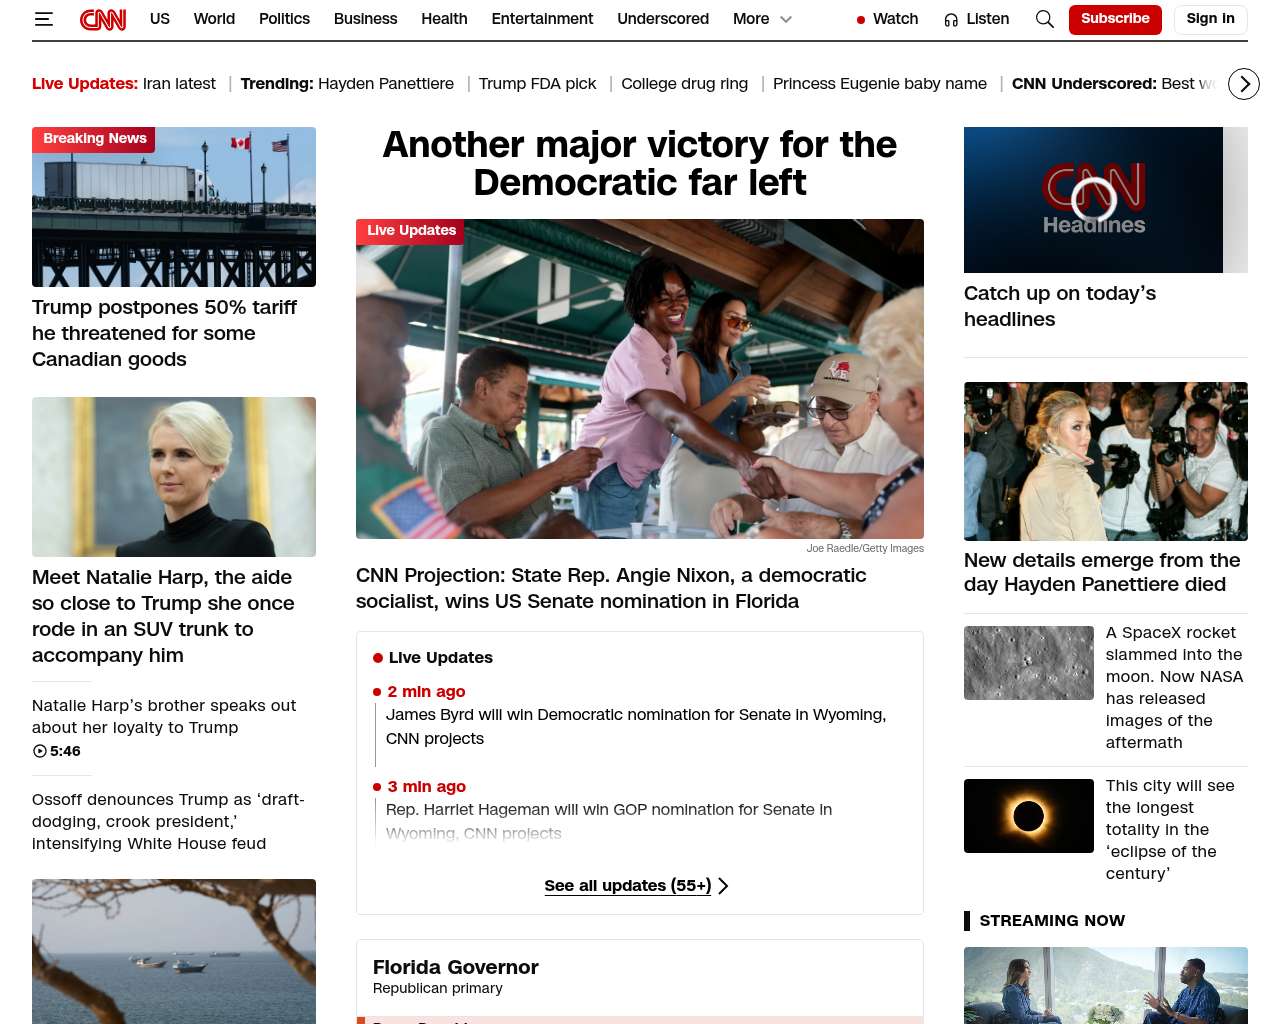Open James Byrd Wyoming projection update
The width and height of the screenshot is (1280, 1024).
tap(636, 726)
